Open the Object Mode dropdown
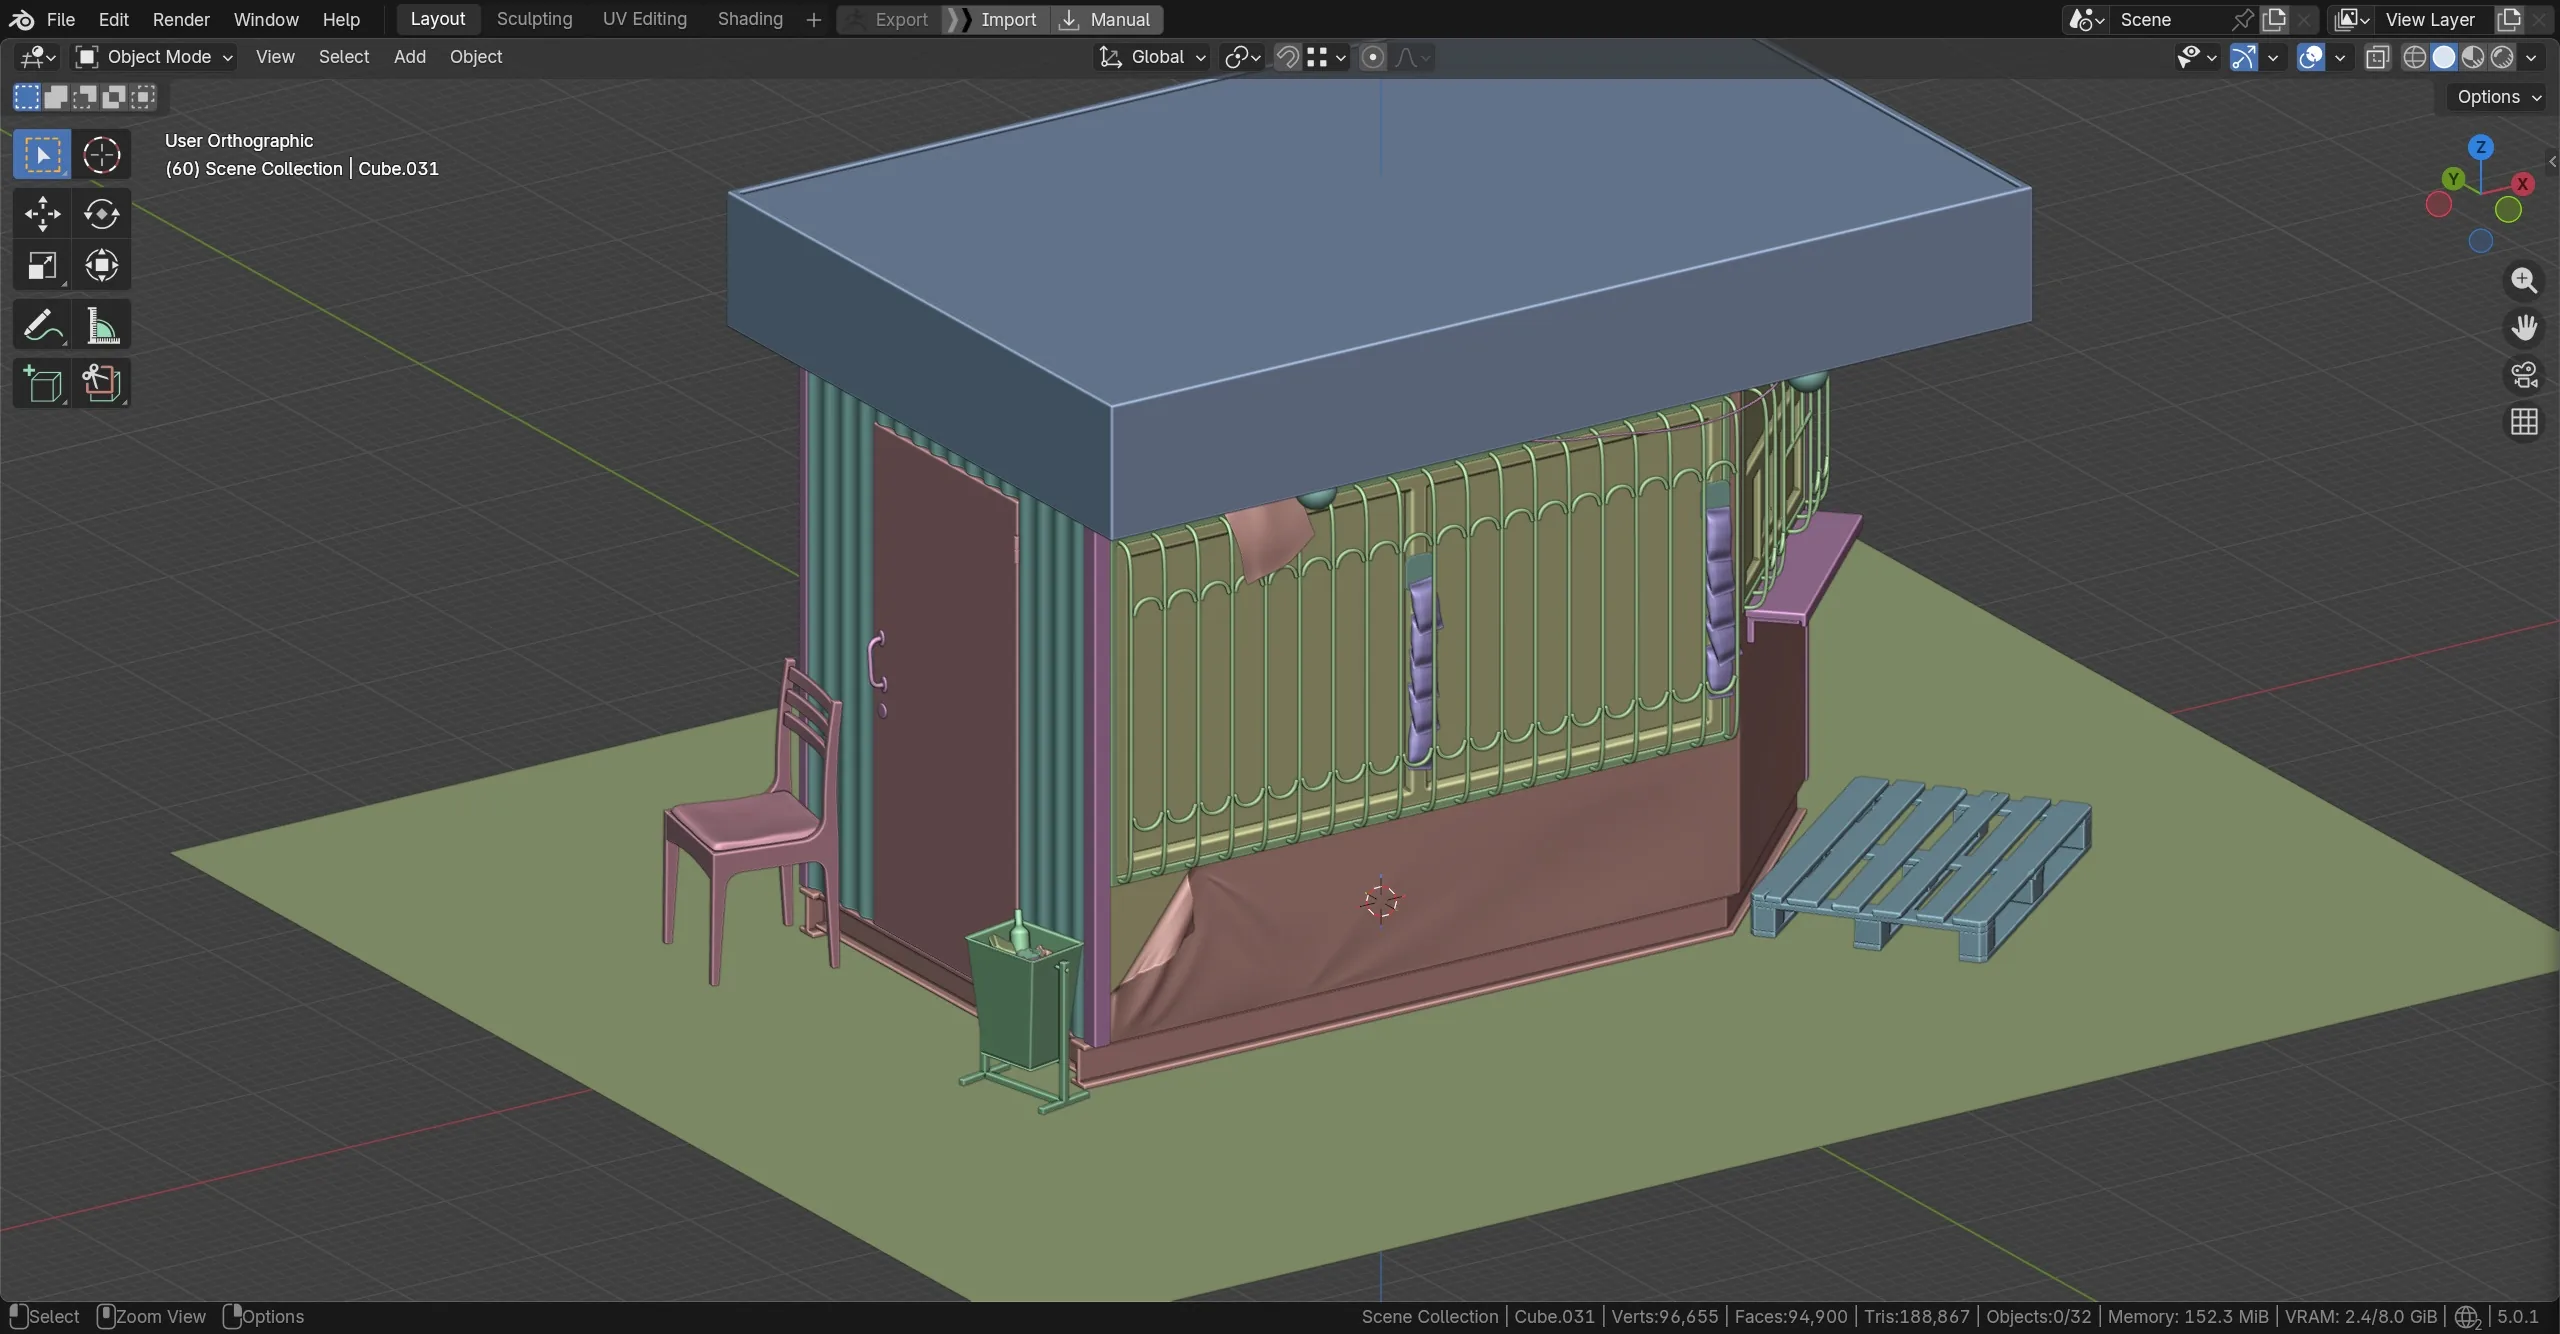2560x1334 pixels. point(156,57)
